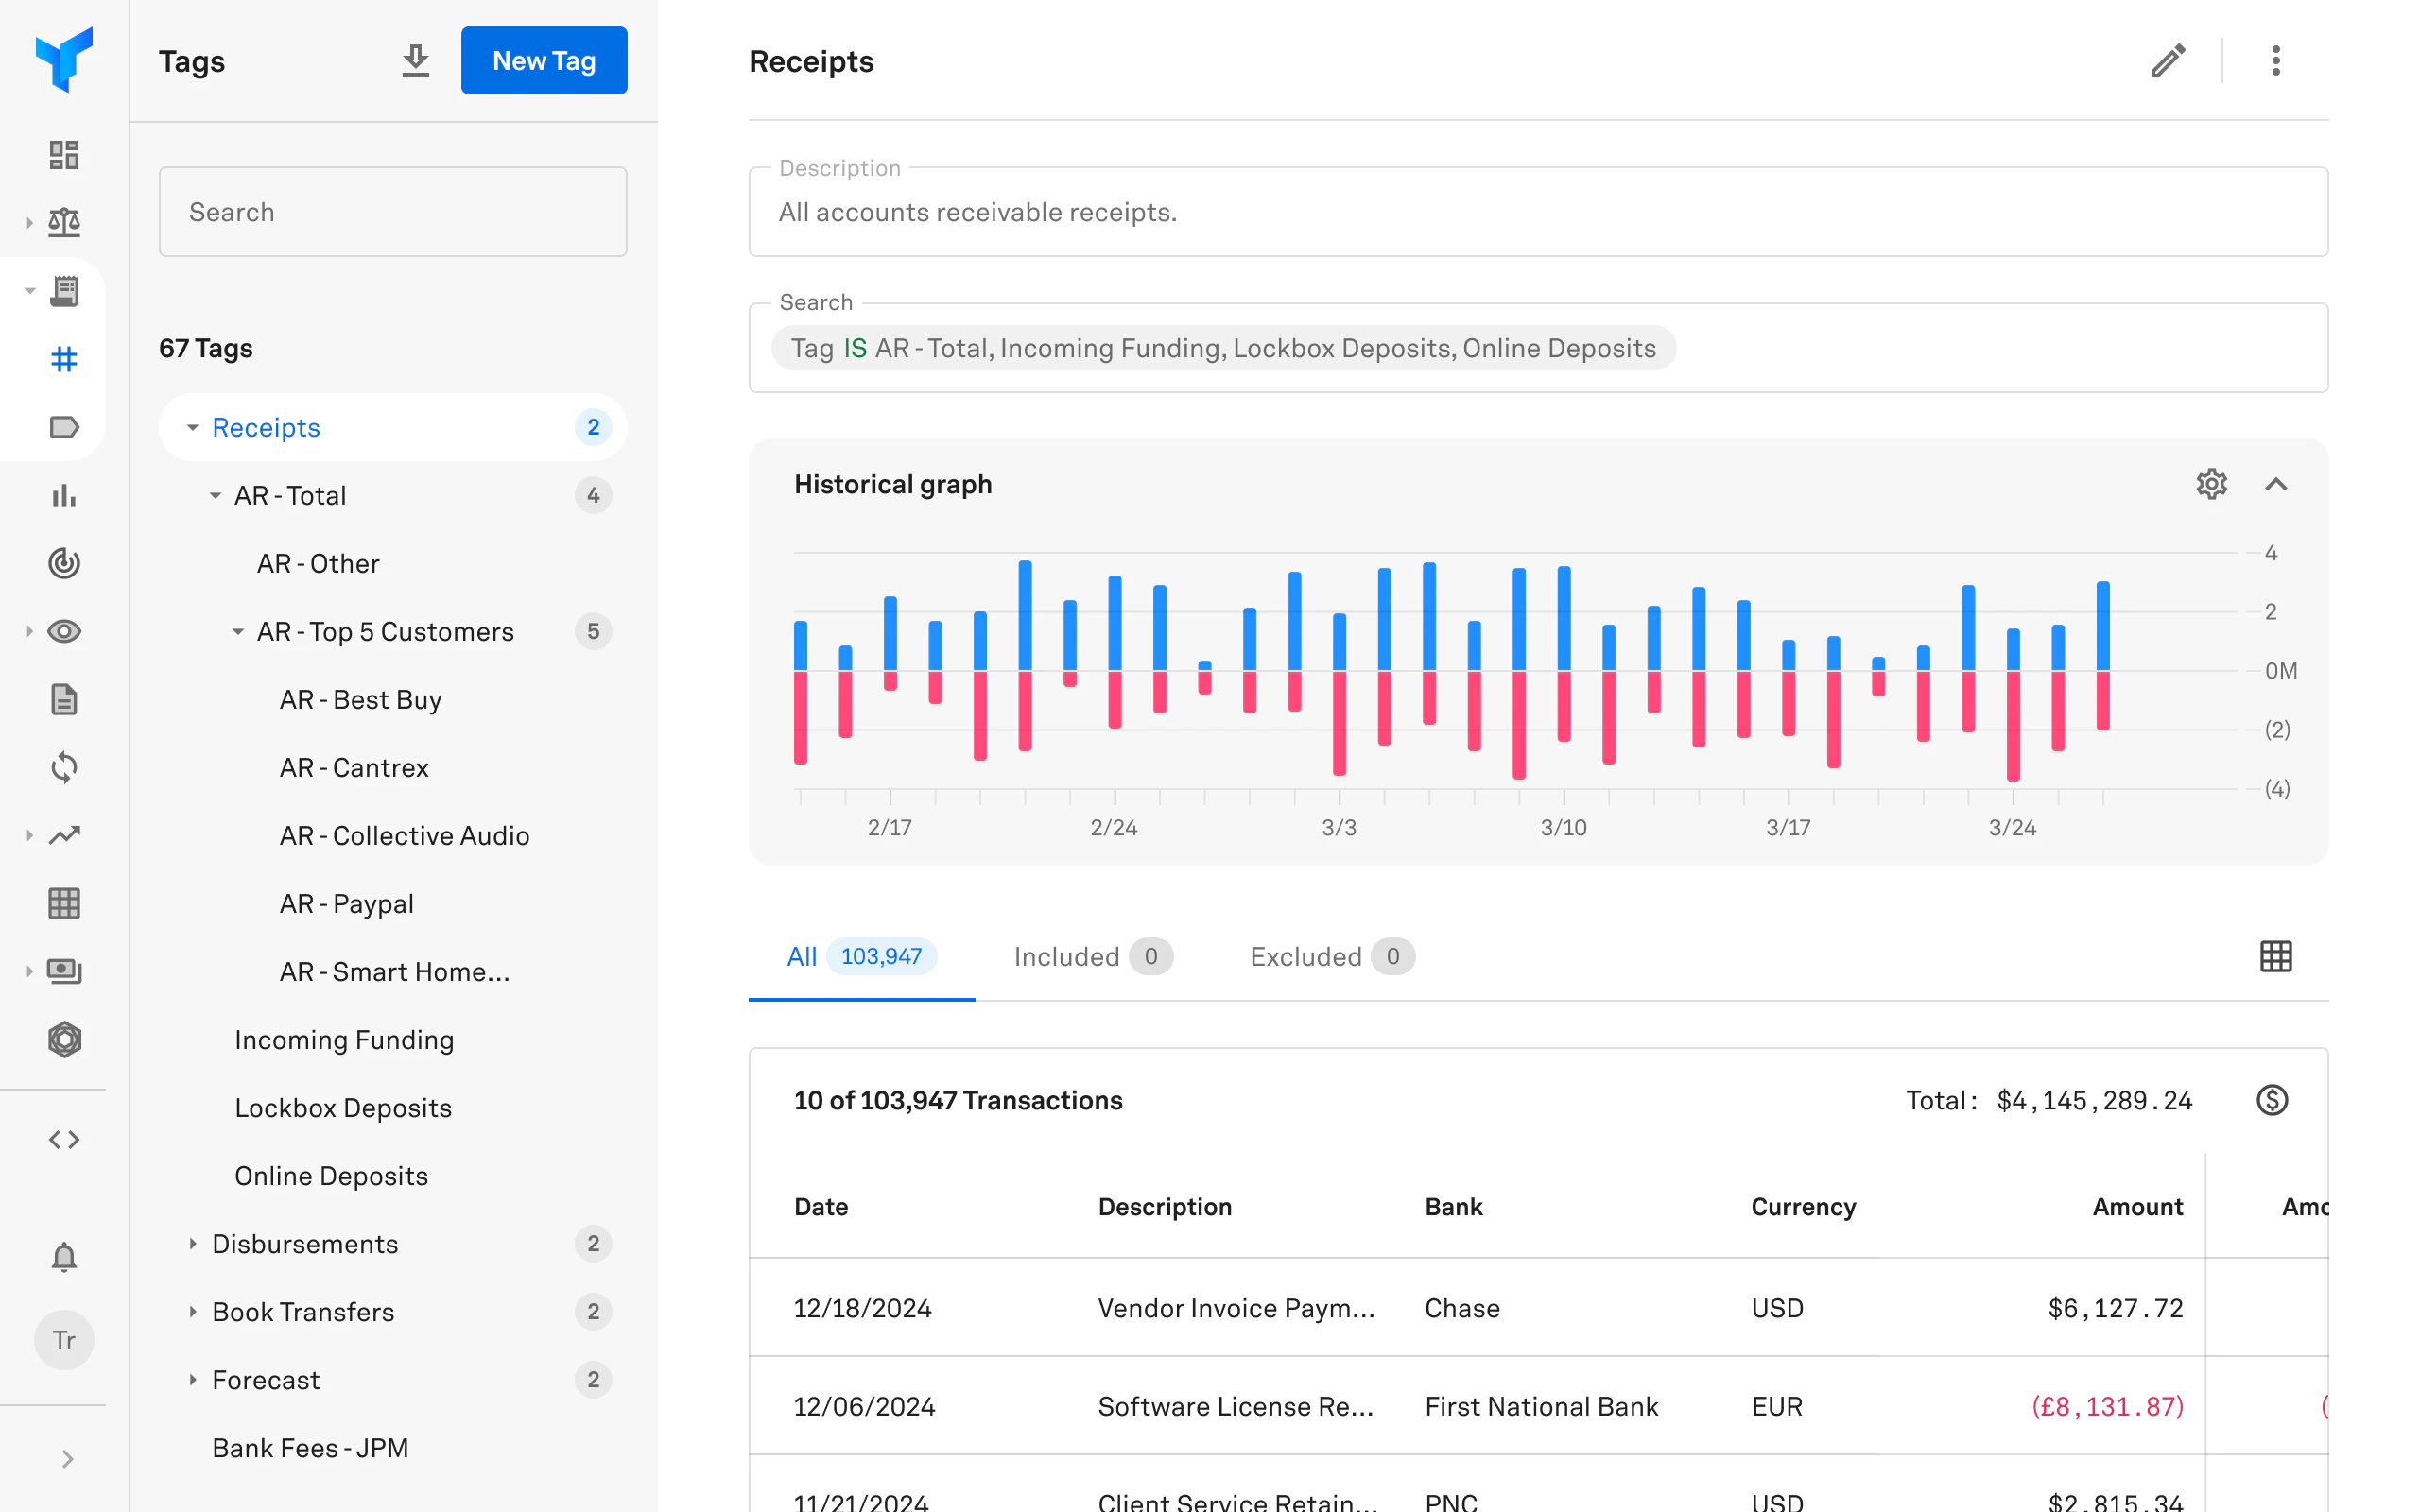The height and width of the screenshot is (1512, 2420).
Task: Click the Tags search field
Action: tap(392, 212)
